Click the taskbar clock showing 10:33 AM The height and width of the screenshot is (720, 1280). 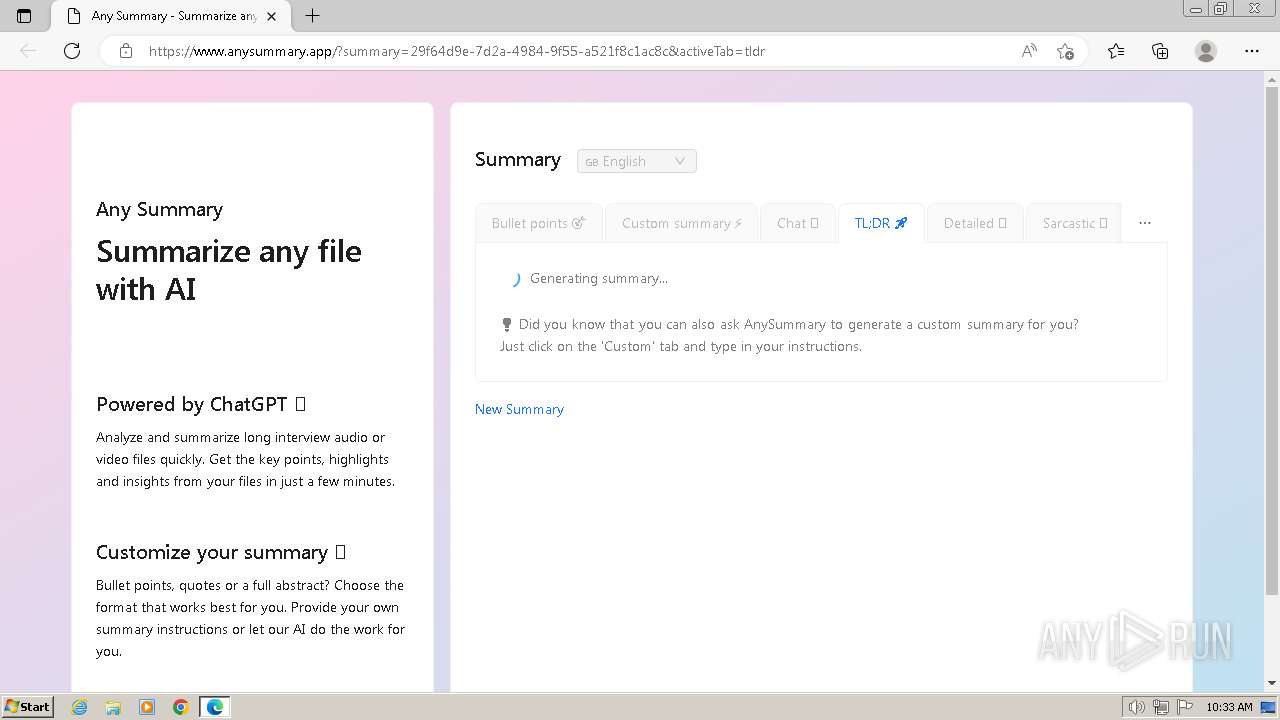pyautogui.click(x=1229, y=707)
